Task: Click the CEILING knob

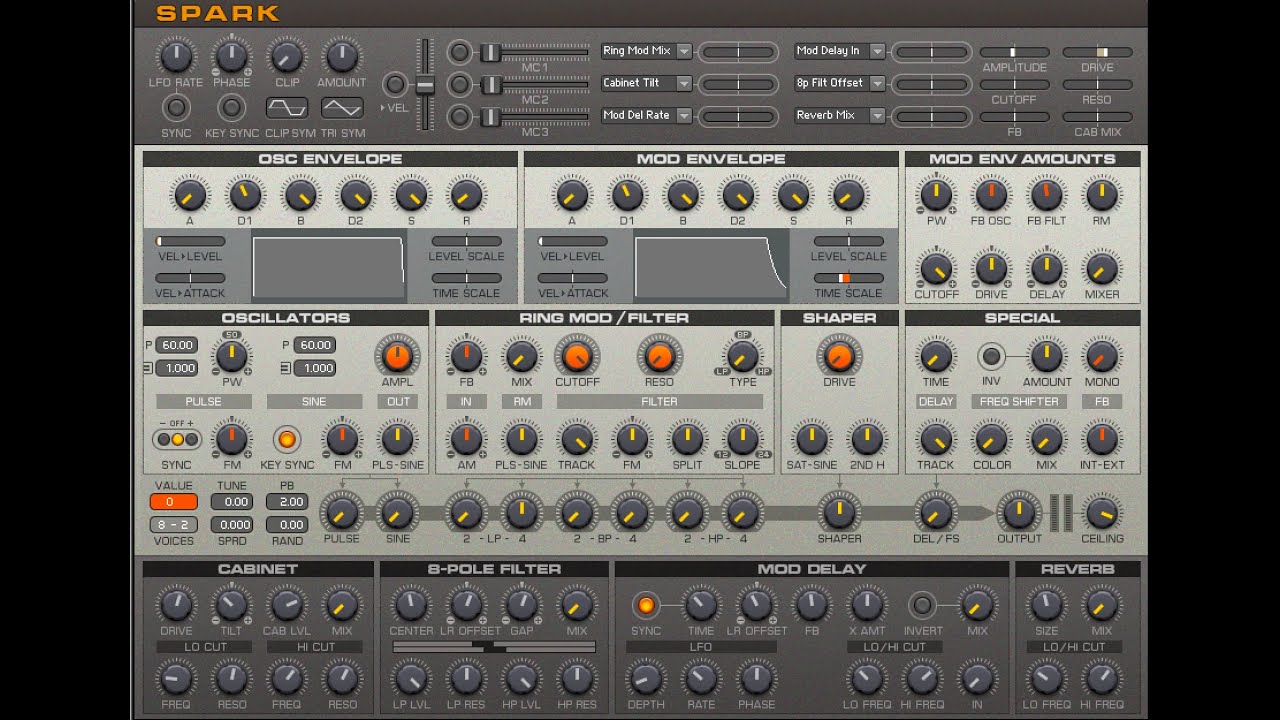Action: point(1101,512)
